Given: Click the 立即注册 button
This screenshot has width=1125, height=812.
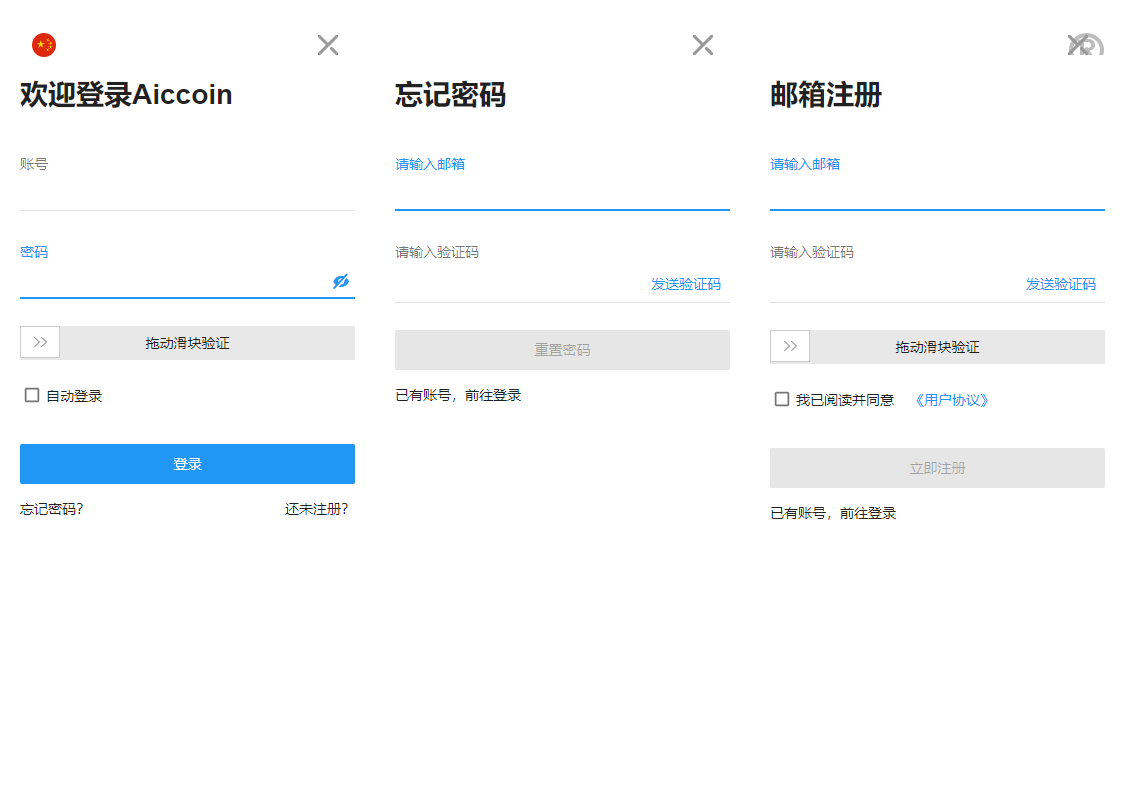Looking at the screenshot, I should [937, 468].
